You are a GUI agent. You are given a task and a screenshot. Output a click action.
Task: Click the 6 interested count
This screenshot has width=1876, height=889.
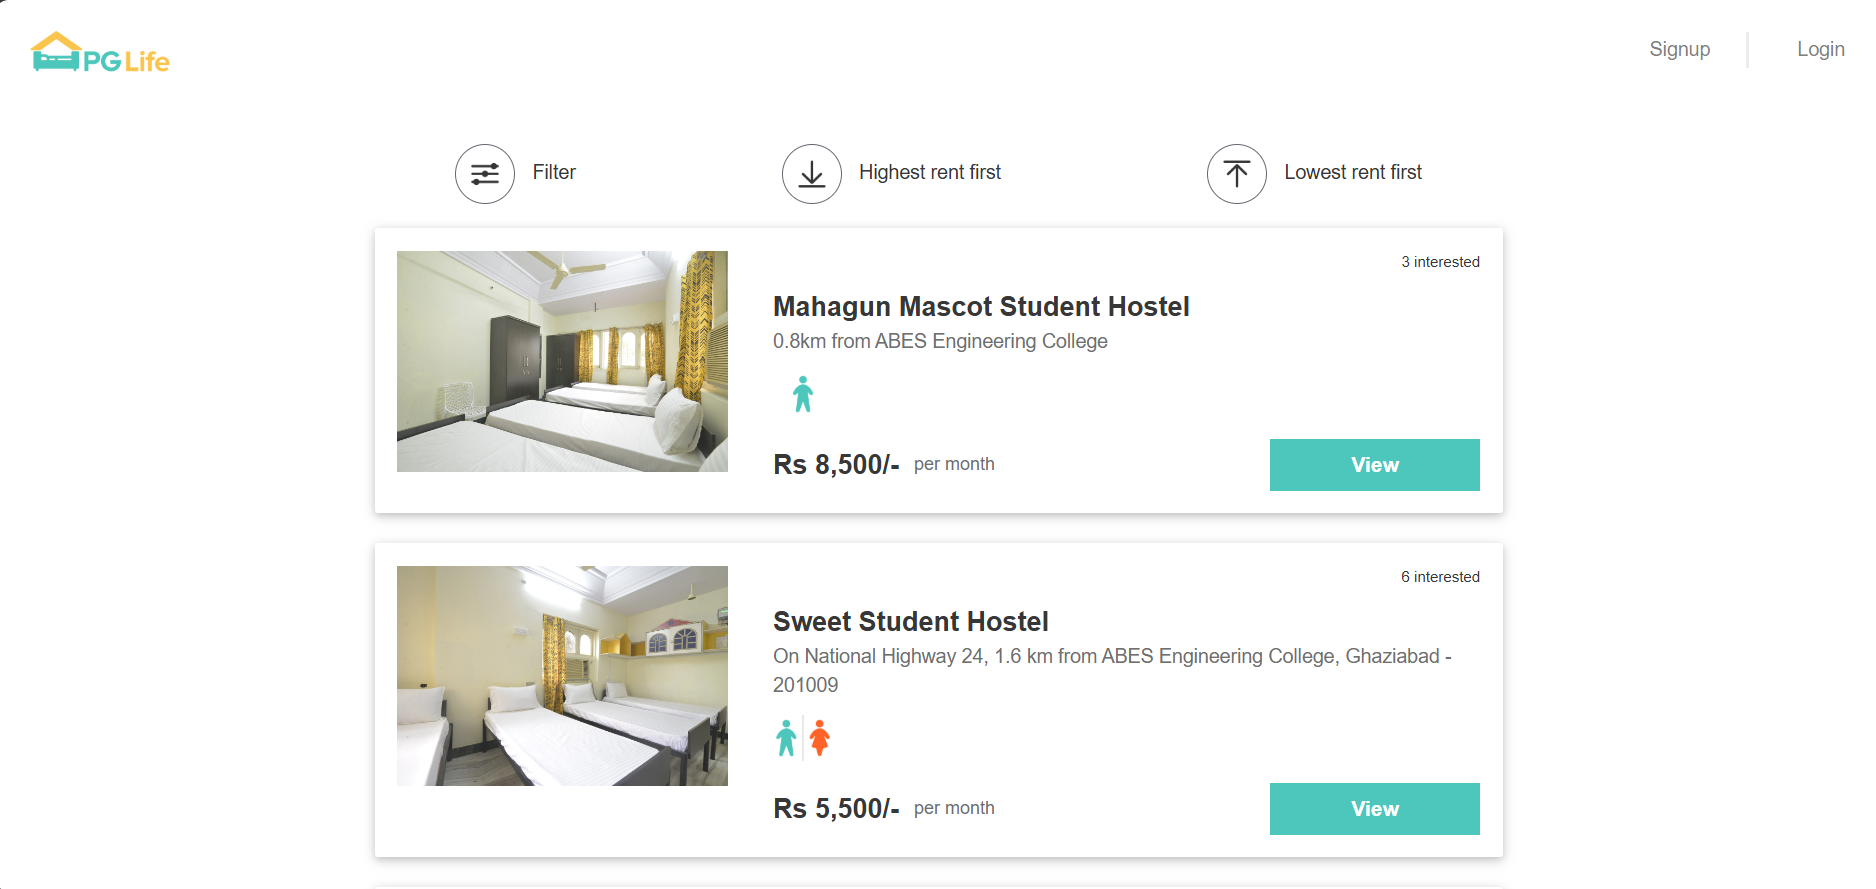[x=1440, y=577]
